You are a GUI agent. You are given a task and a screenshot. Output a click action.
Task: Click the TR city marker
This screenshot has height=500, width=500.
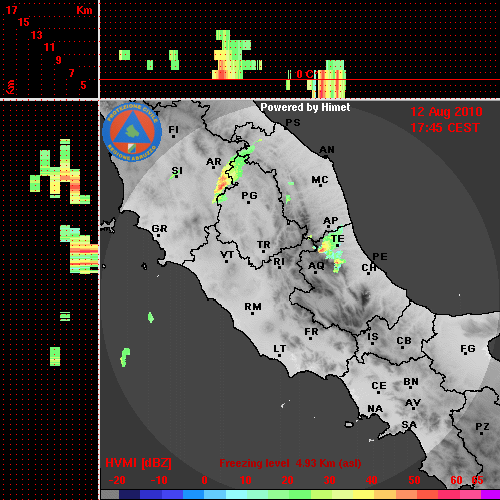263,251
